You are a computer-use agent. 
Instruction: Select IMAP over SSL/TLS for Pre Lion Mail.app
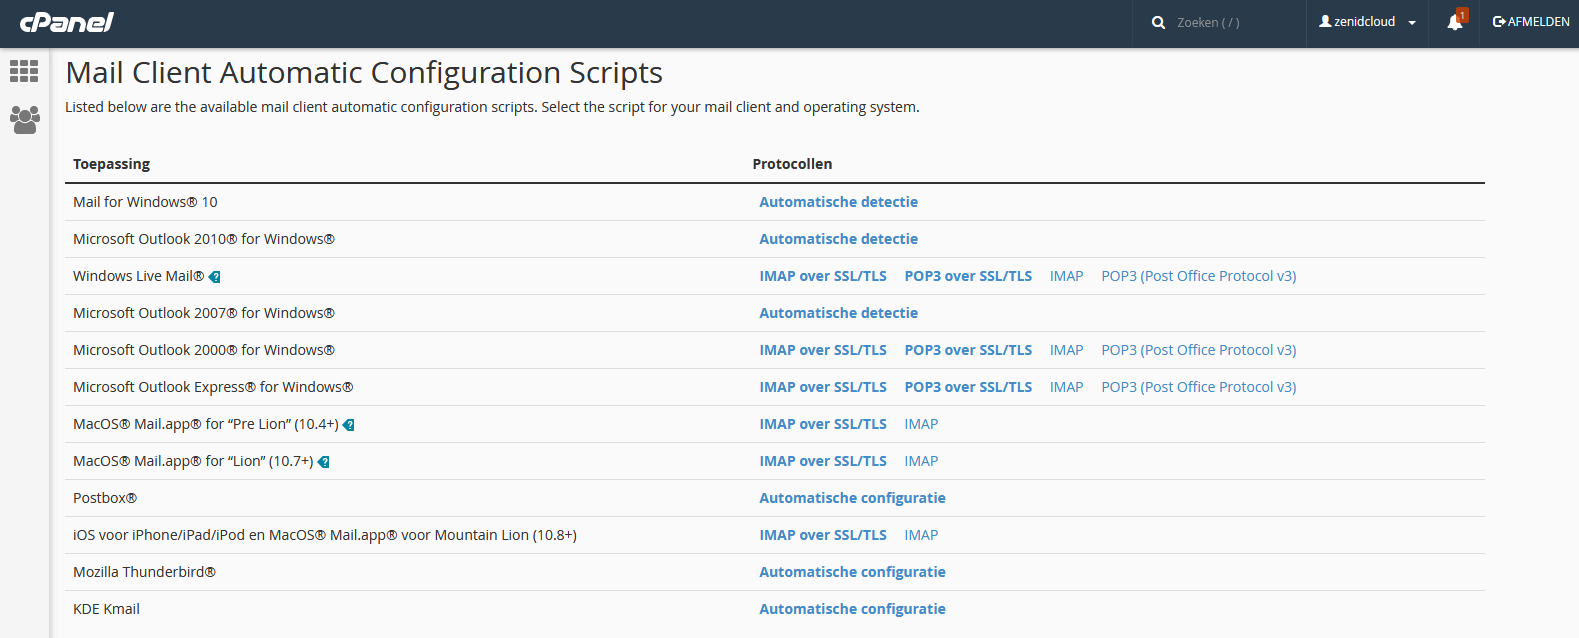click(x=823, y=424)
